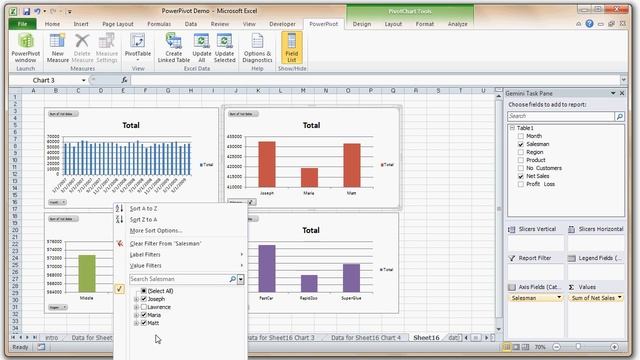Click the Normal view icon in status bar

[507, 347]
